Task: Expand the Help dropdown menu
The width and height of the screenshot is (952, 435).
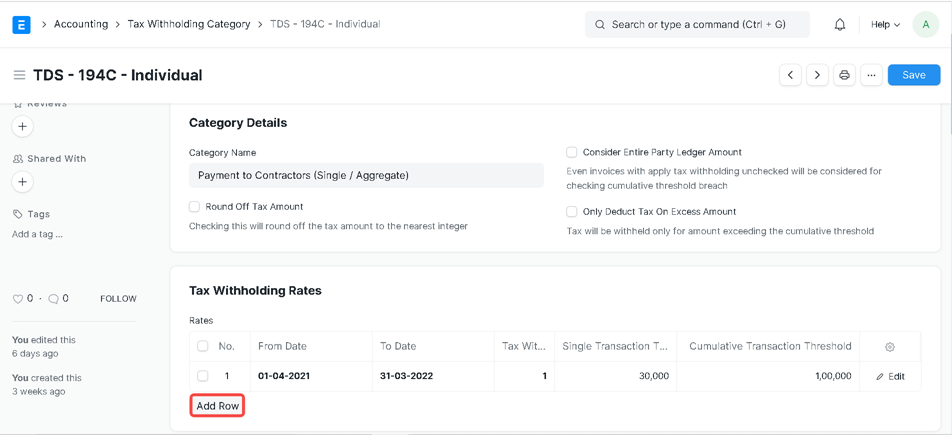Action: pyautogui.click(x=885, y=24)
